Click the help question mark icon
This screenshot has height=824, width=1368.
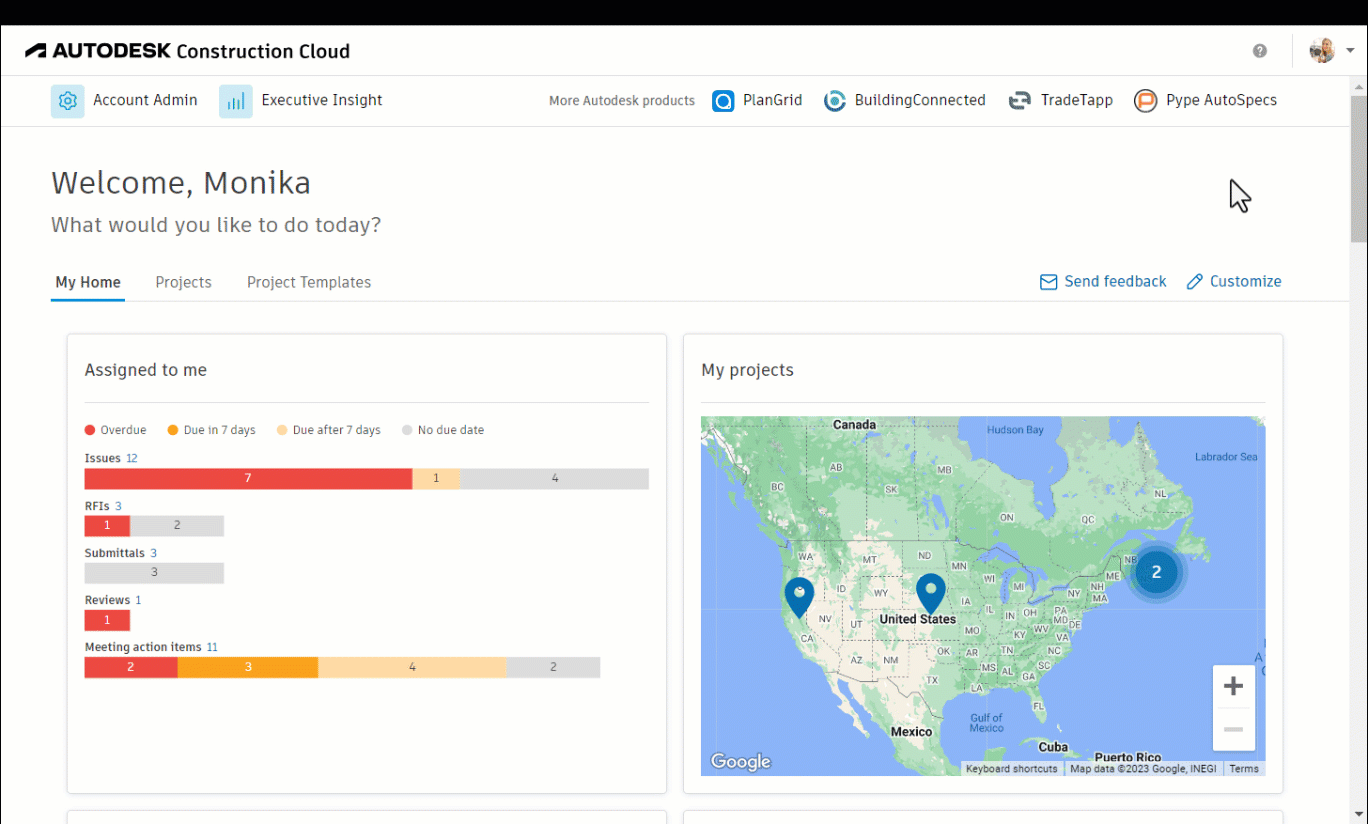[x=1260, y=51]
